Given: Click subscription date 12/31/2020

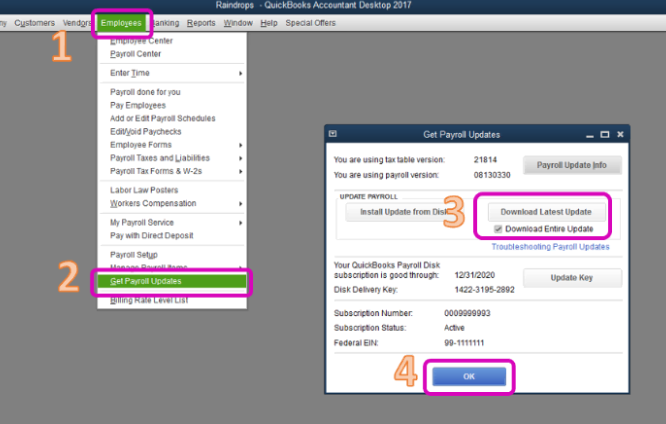Looking at the screenshot, I should (x=474, y=275).
